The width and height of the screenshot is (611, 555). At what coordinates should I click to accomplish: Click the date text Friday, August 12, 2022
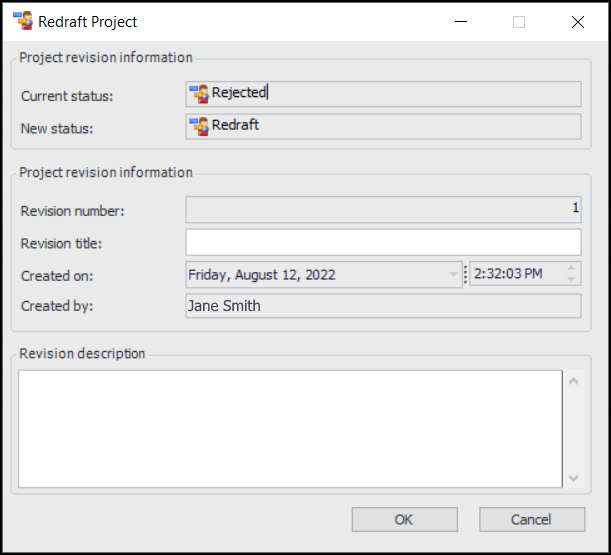(262, 274)
